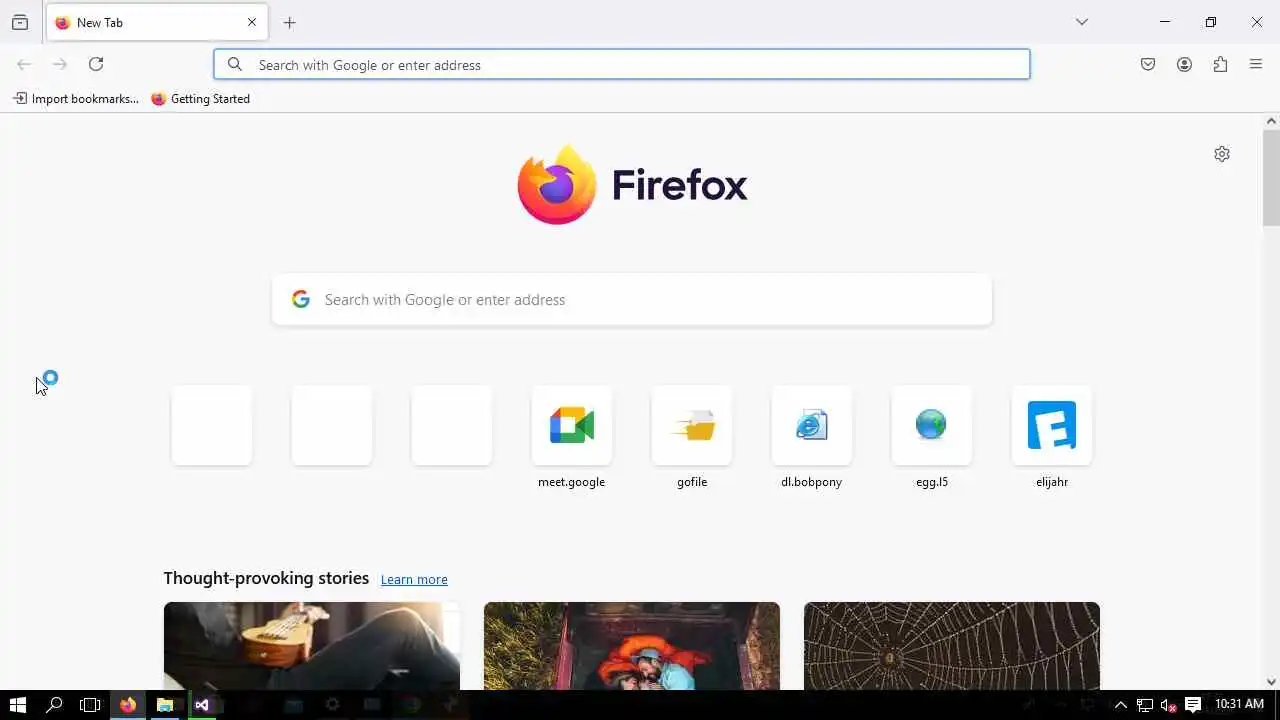1280x720 pixels.
Task: Open the Firefox application hamburger menu
Action: click(x=1256, y=64)
